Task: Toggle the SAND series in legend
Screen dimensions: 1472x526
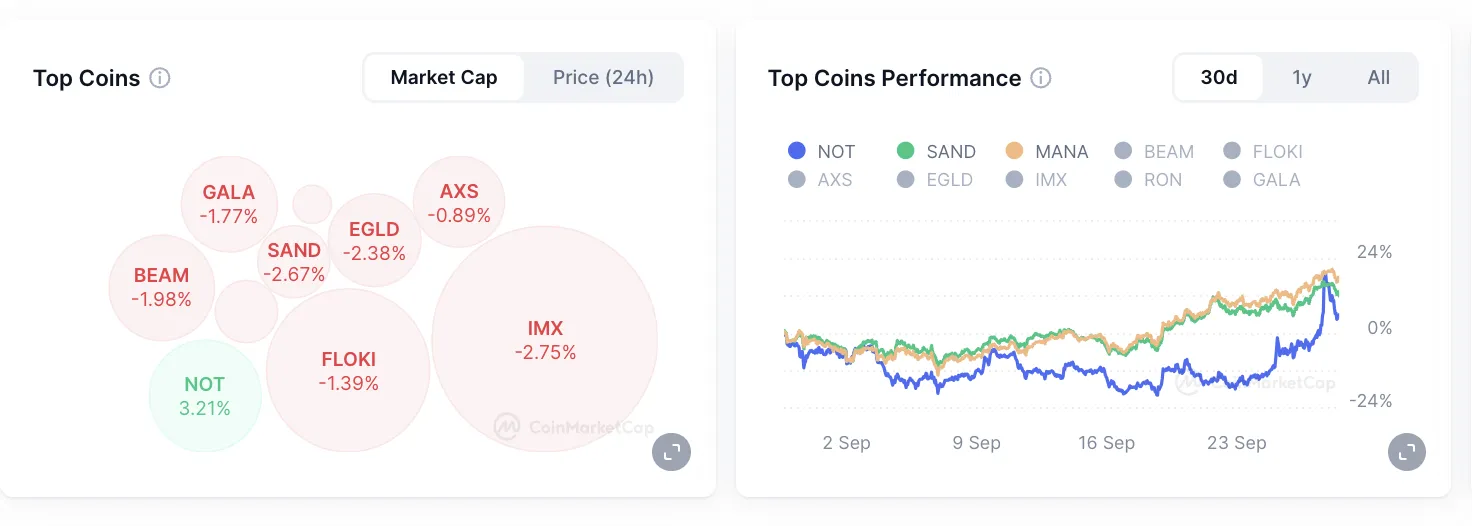Action: click(935, 152)
